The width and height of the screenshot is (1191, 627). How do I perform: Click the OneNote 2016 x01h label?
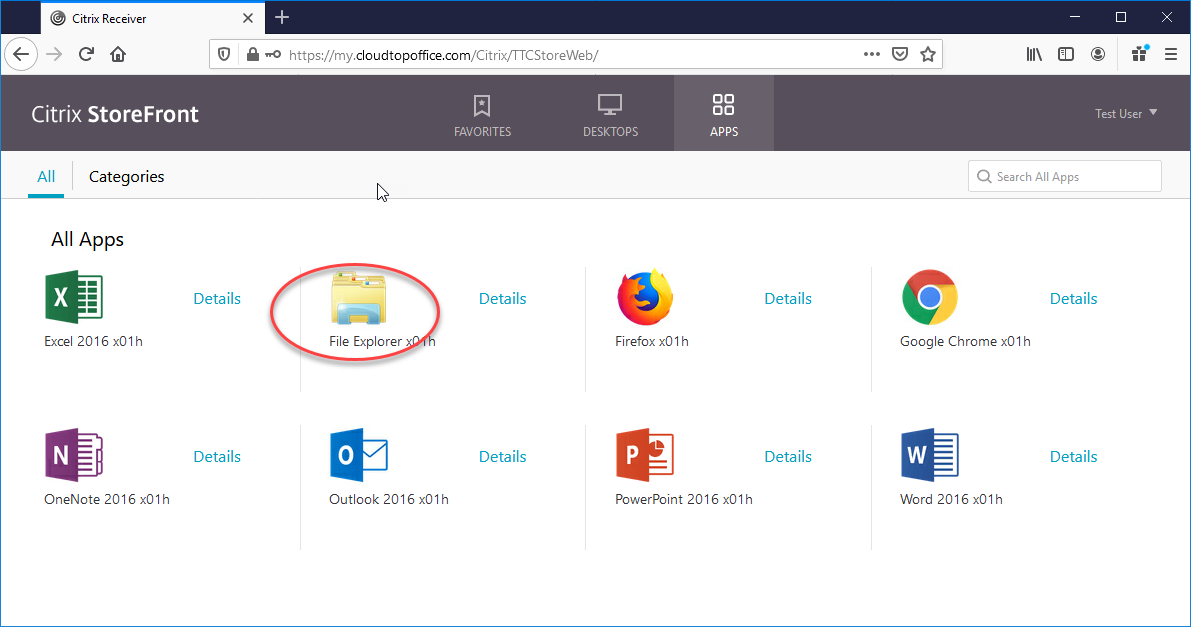point(106,500)
